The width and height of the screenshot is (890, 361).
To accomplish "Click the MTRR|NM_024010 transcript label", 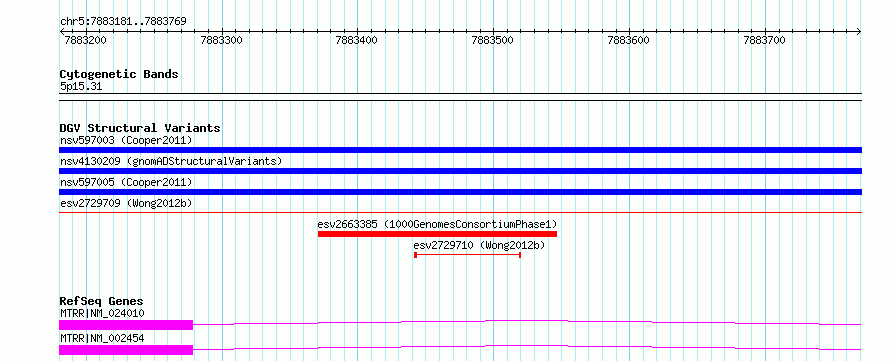I will [102, 313].
